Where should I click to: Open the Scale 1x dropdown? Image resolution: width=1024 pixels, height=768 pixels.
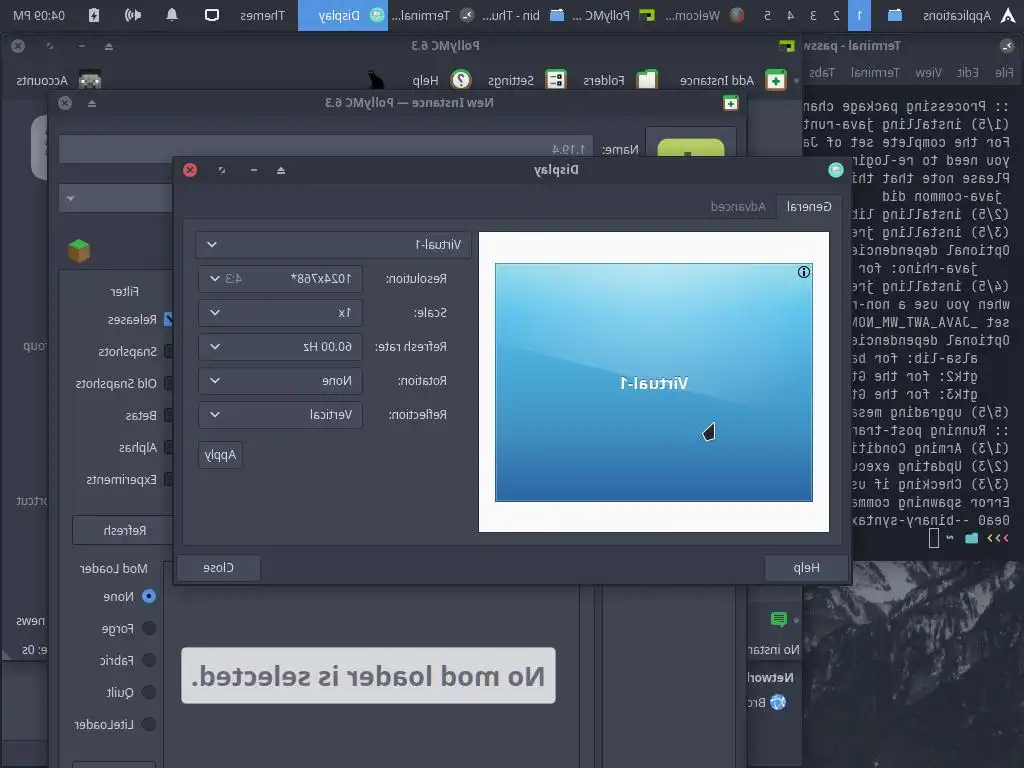(x=280, y=313)
